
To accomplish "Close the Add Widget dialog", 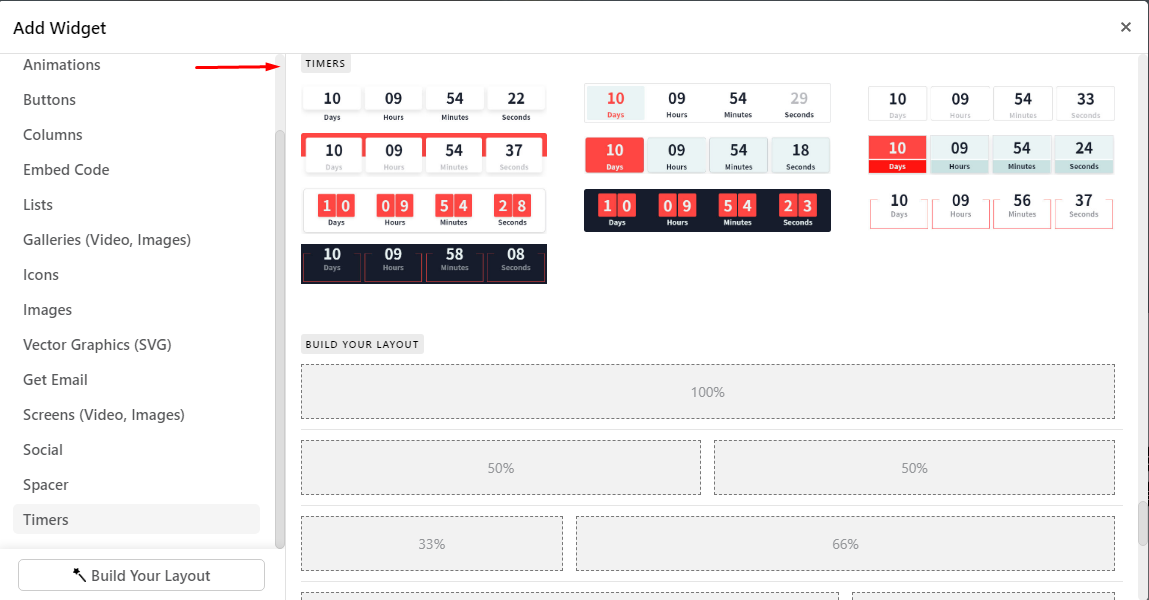I will click(1125, 27).
